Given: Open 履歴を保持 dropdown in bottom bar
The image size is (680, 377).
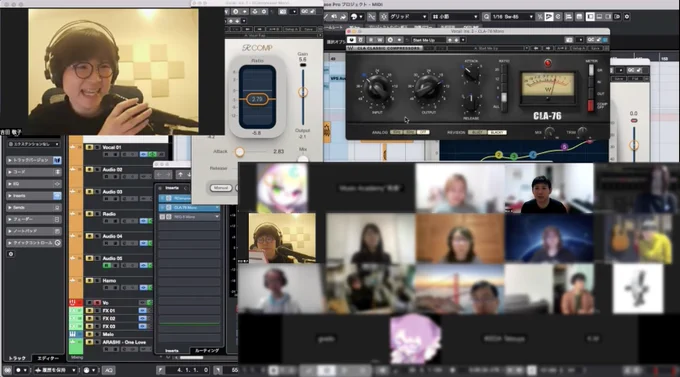Looking at the screenshot, I should point(56,370).
